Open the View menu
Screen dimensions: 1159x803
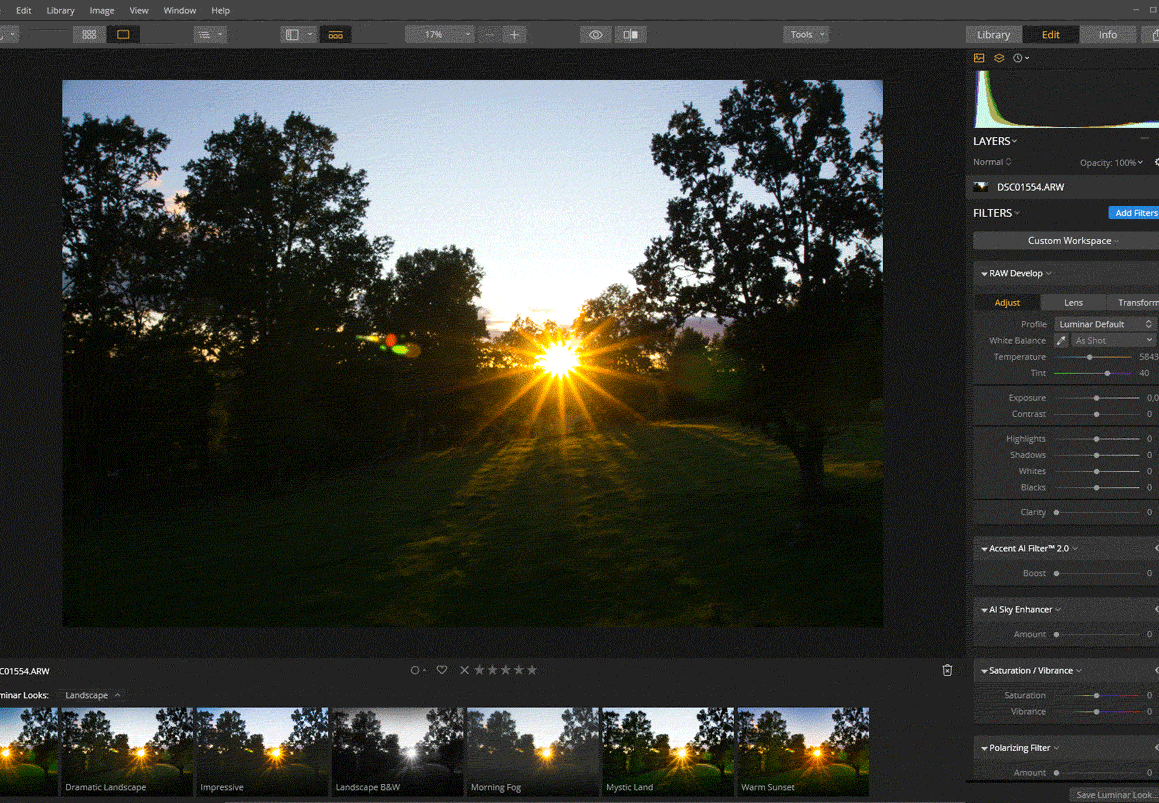click(139, 10)
